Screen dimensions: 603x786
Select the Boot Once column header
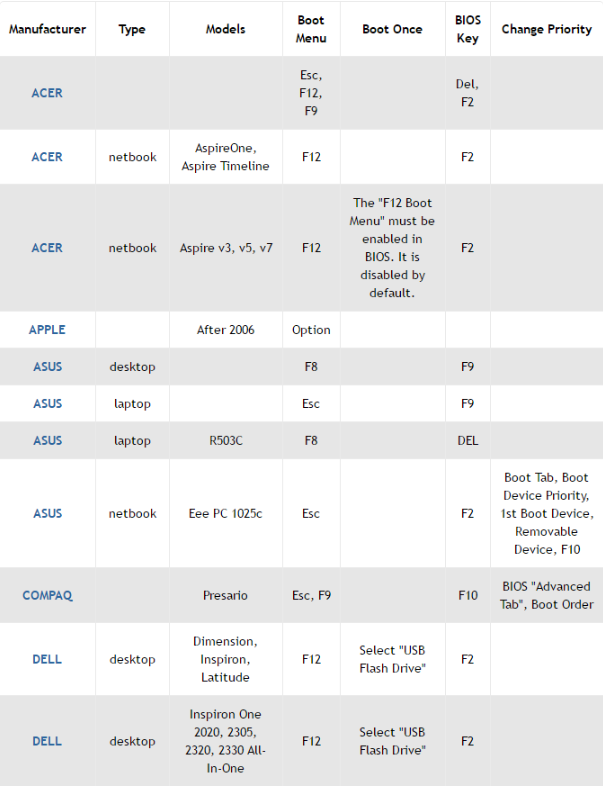click(392, 30)
